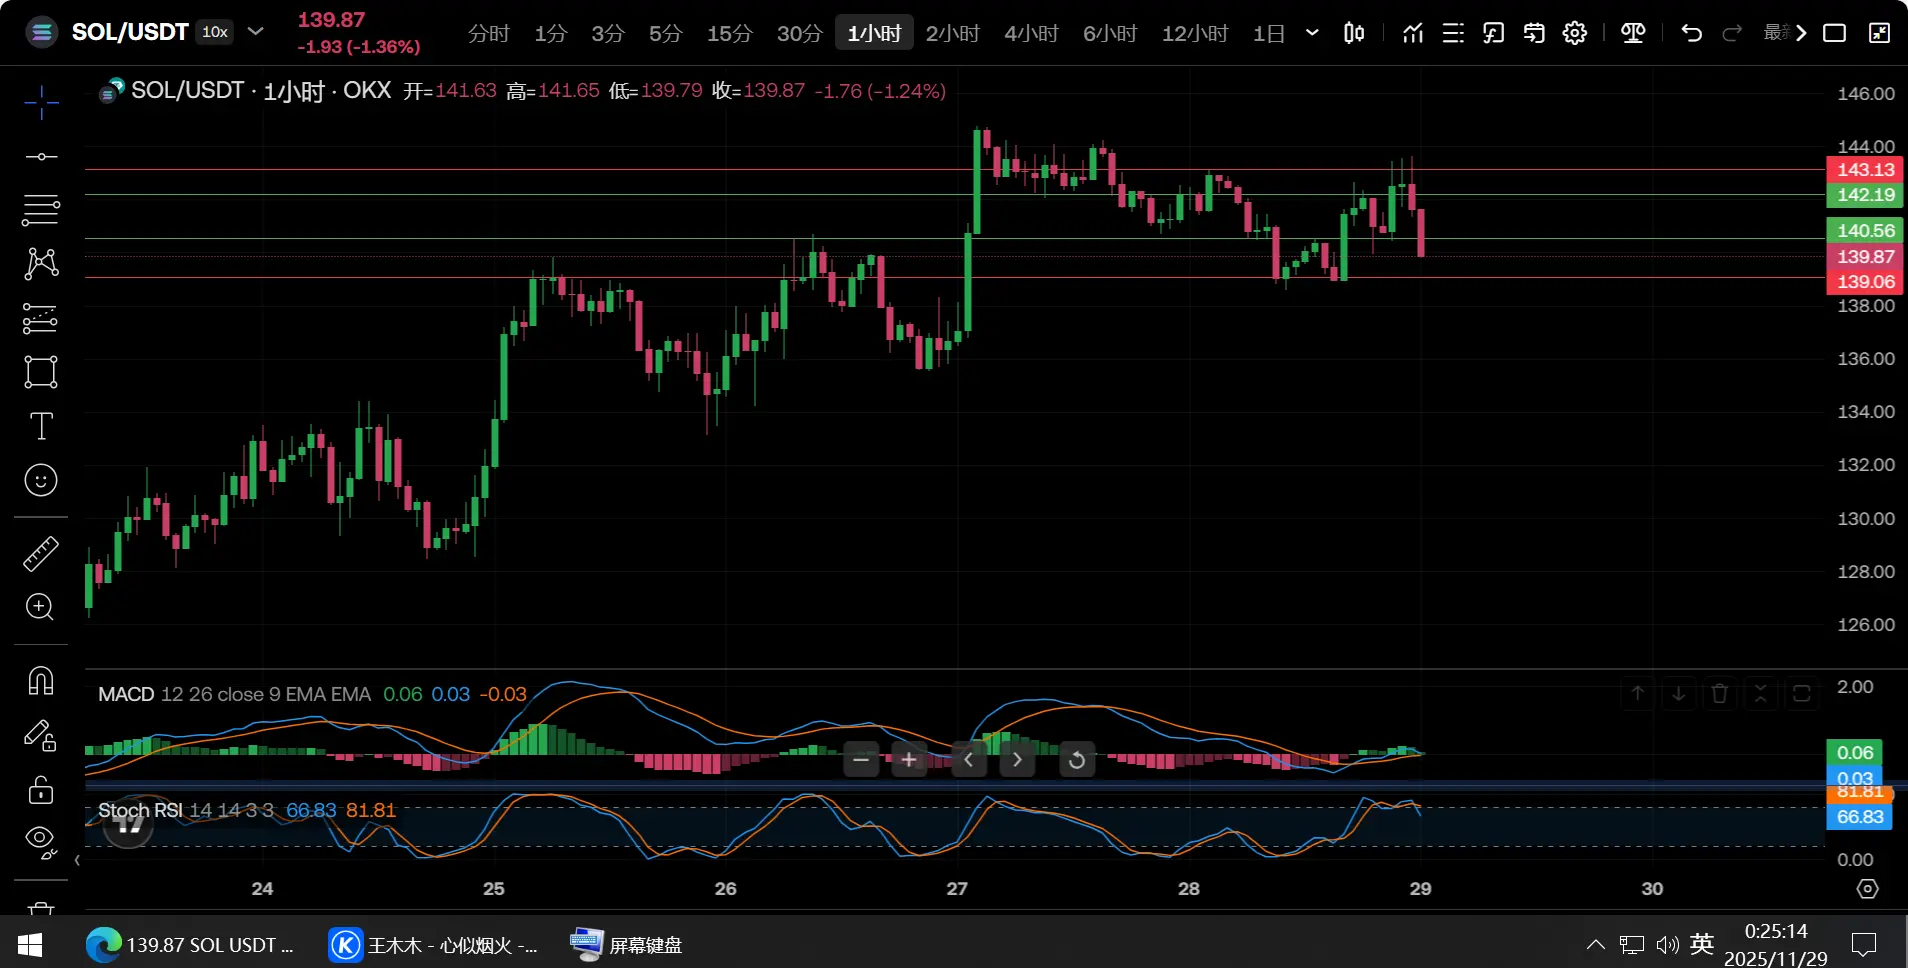Select the Text annotation tool
Screen dimensions: 1908x968
(x=41, y=426)
